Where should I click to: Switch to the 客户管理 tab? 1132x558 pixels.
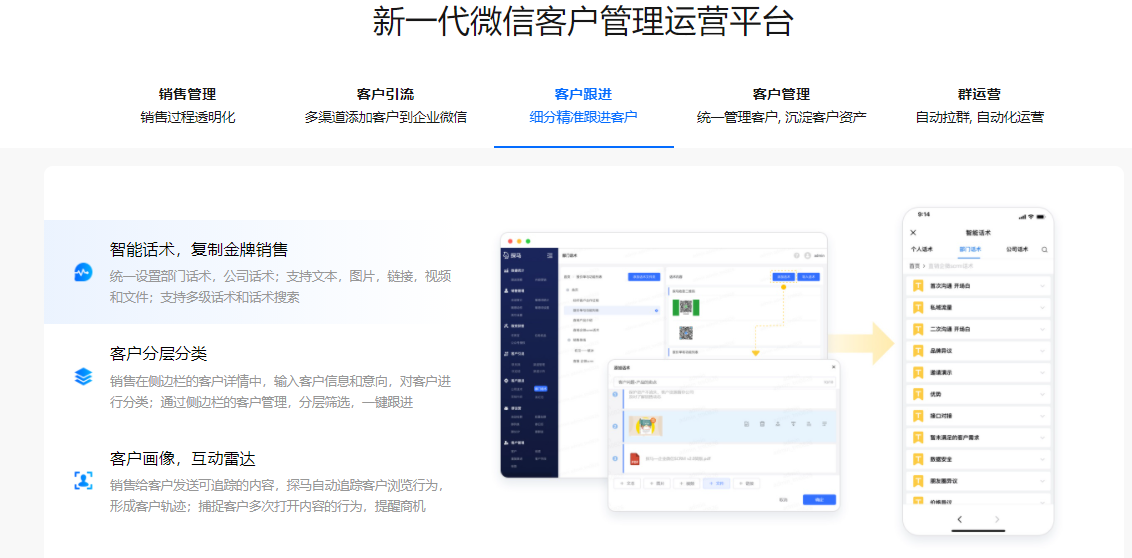(x=781, y=105)
